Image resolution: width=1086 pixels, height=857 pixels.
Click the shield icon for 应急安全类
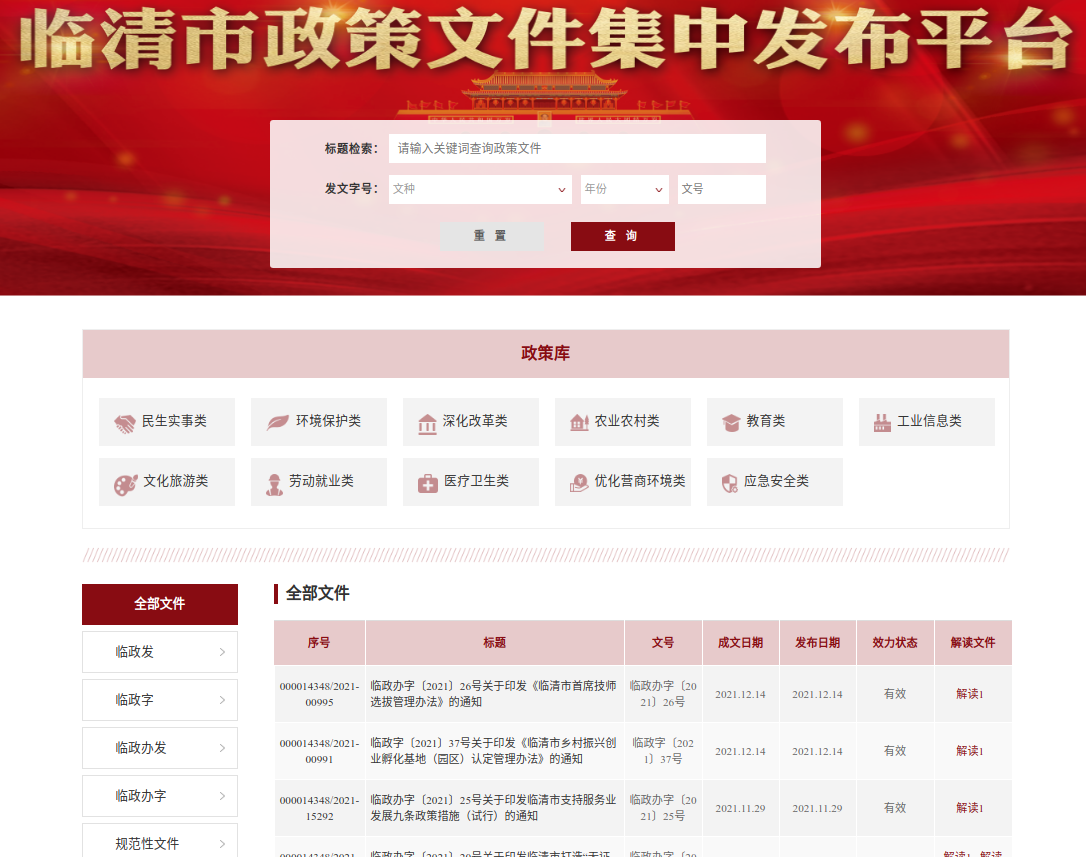(730, 483)
